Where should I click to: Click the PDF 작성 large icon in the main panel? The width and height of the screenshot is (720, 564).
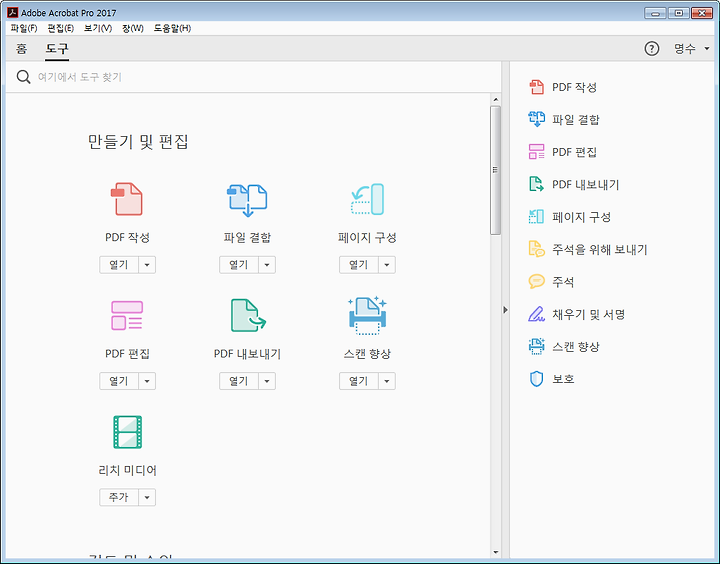pyautogui.click(x=127, y=199)
